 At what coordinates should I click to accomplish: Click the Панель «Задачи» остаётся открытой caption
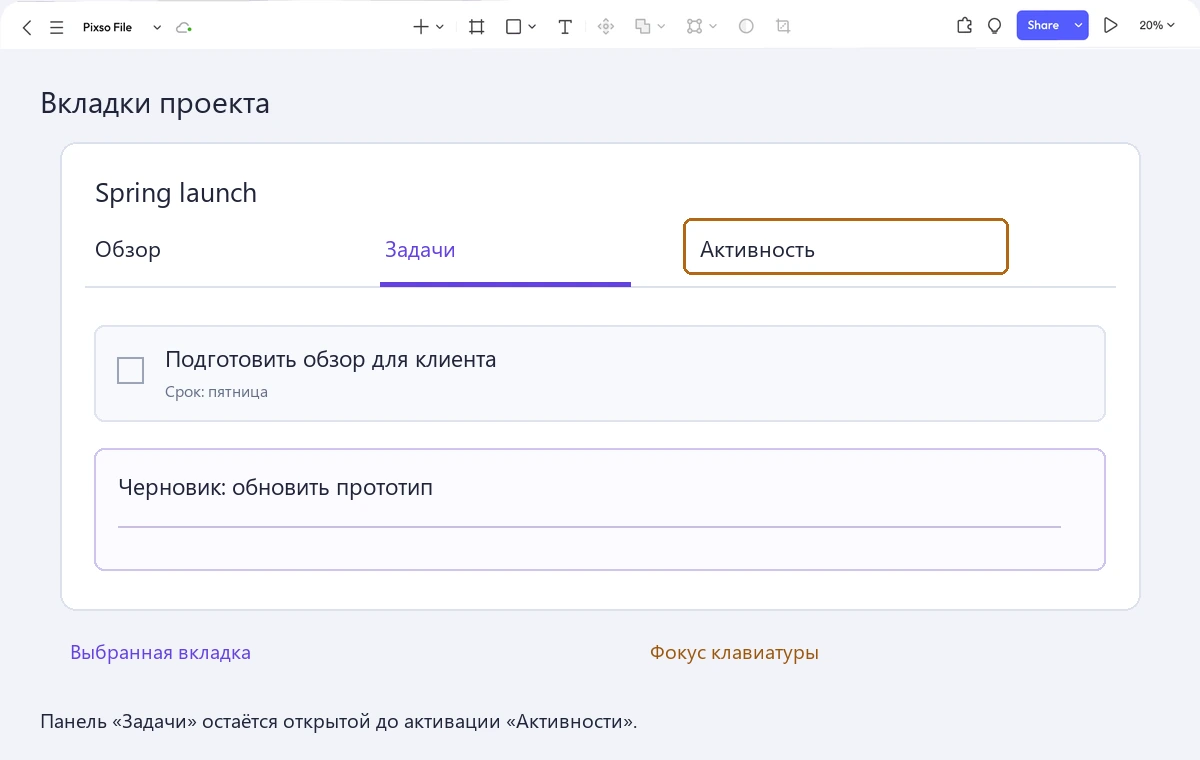[x=339, y=721]
